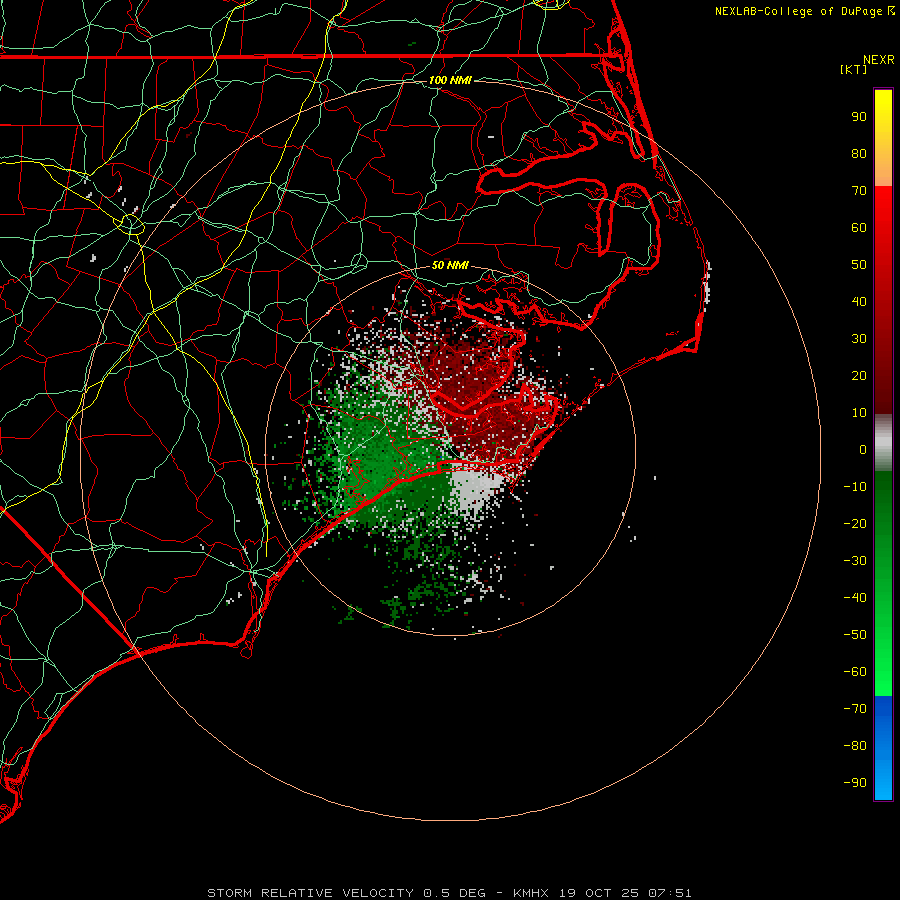Click the -40 value on the velocity scale
Image resolution: width=900 pixels, height=900 pixels.
855,598
